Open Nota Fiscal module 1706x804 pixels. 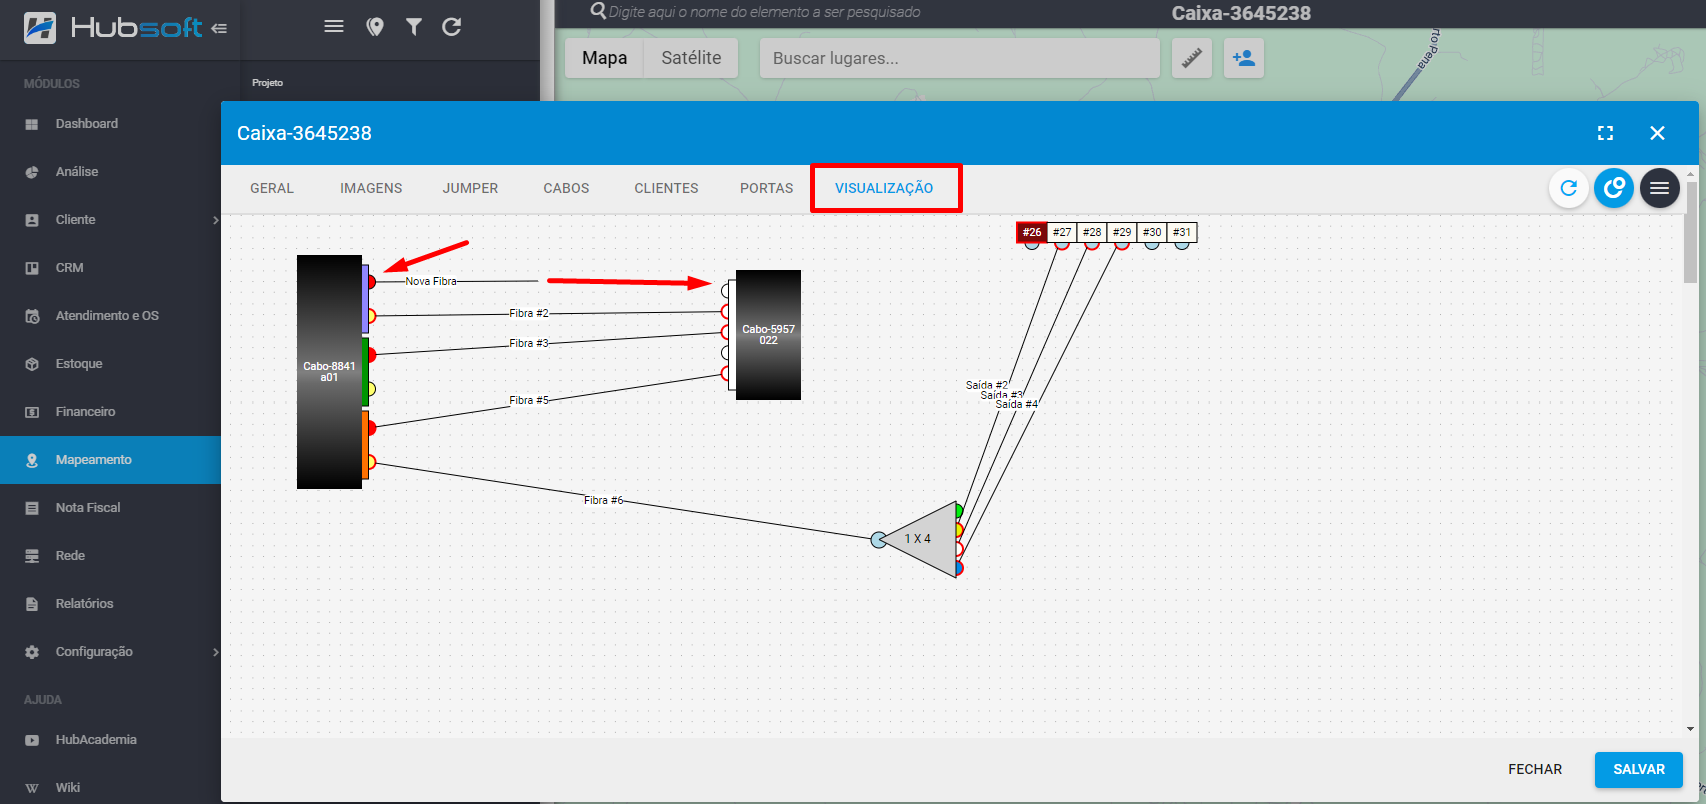coord(110,508)
